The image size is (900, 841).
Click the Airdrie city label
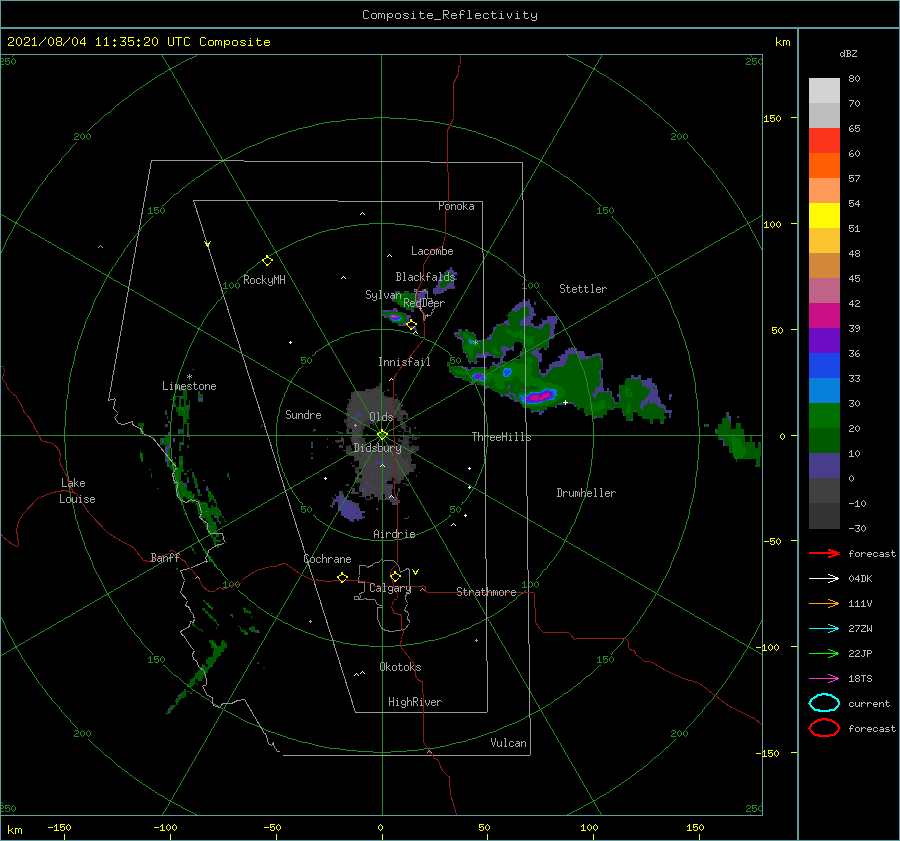coord(394,534)
